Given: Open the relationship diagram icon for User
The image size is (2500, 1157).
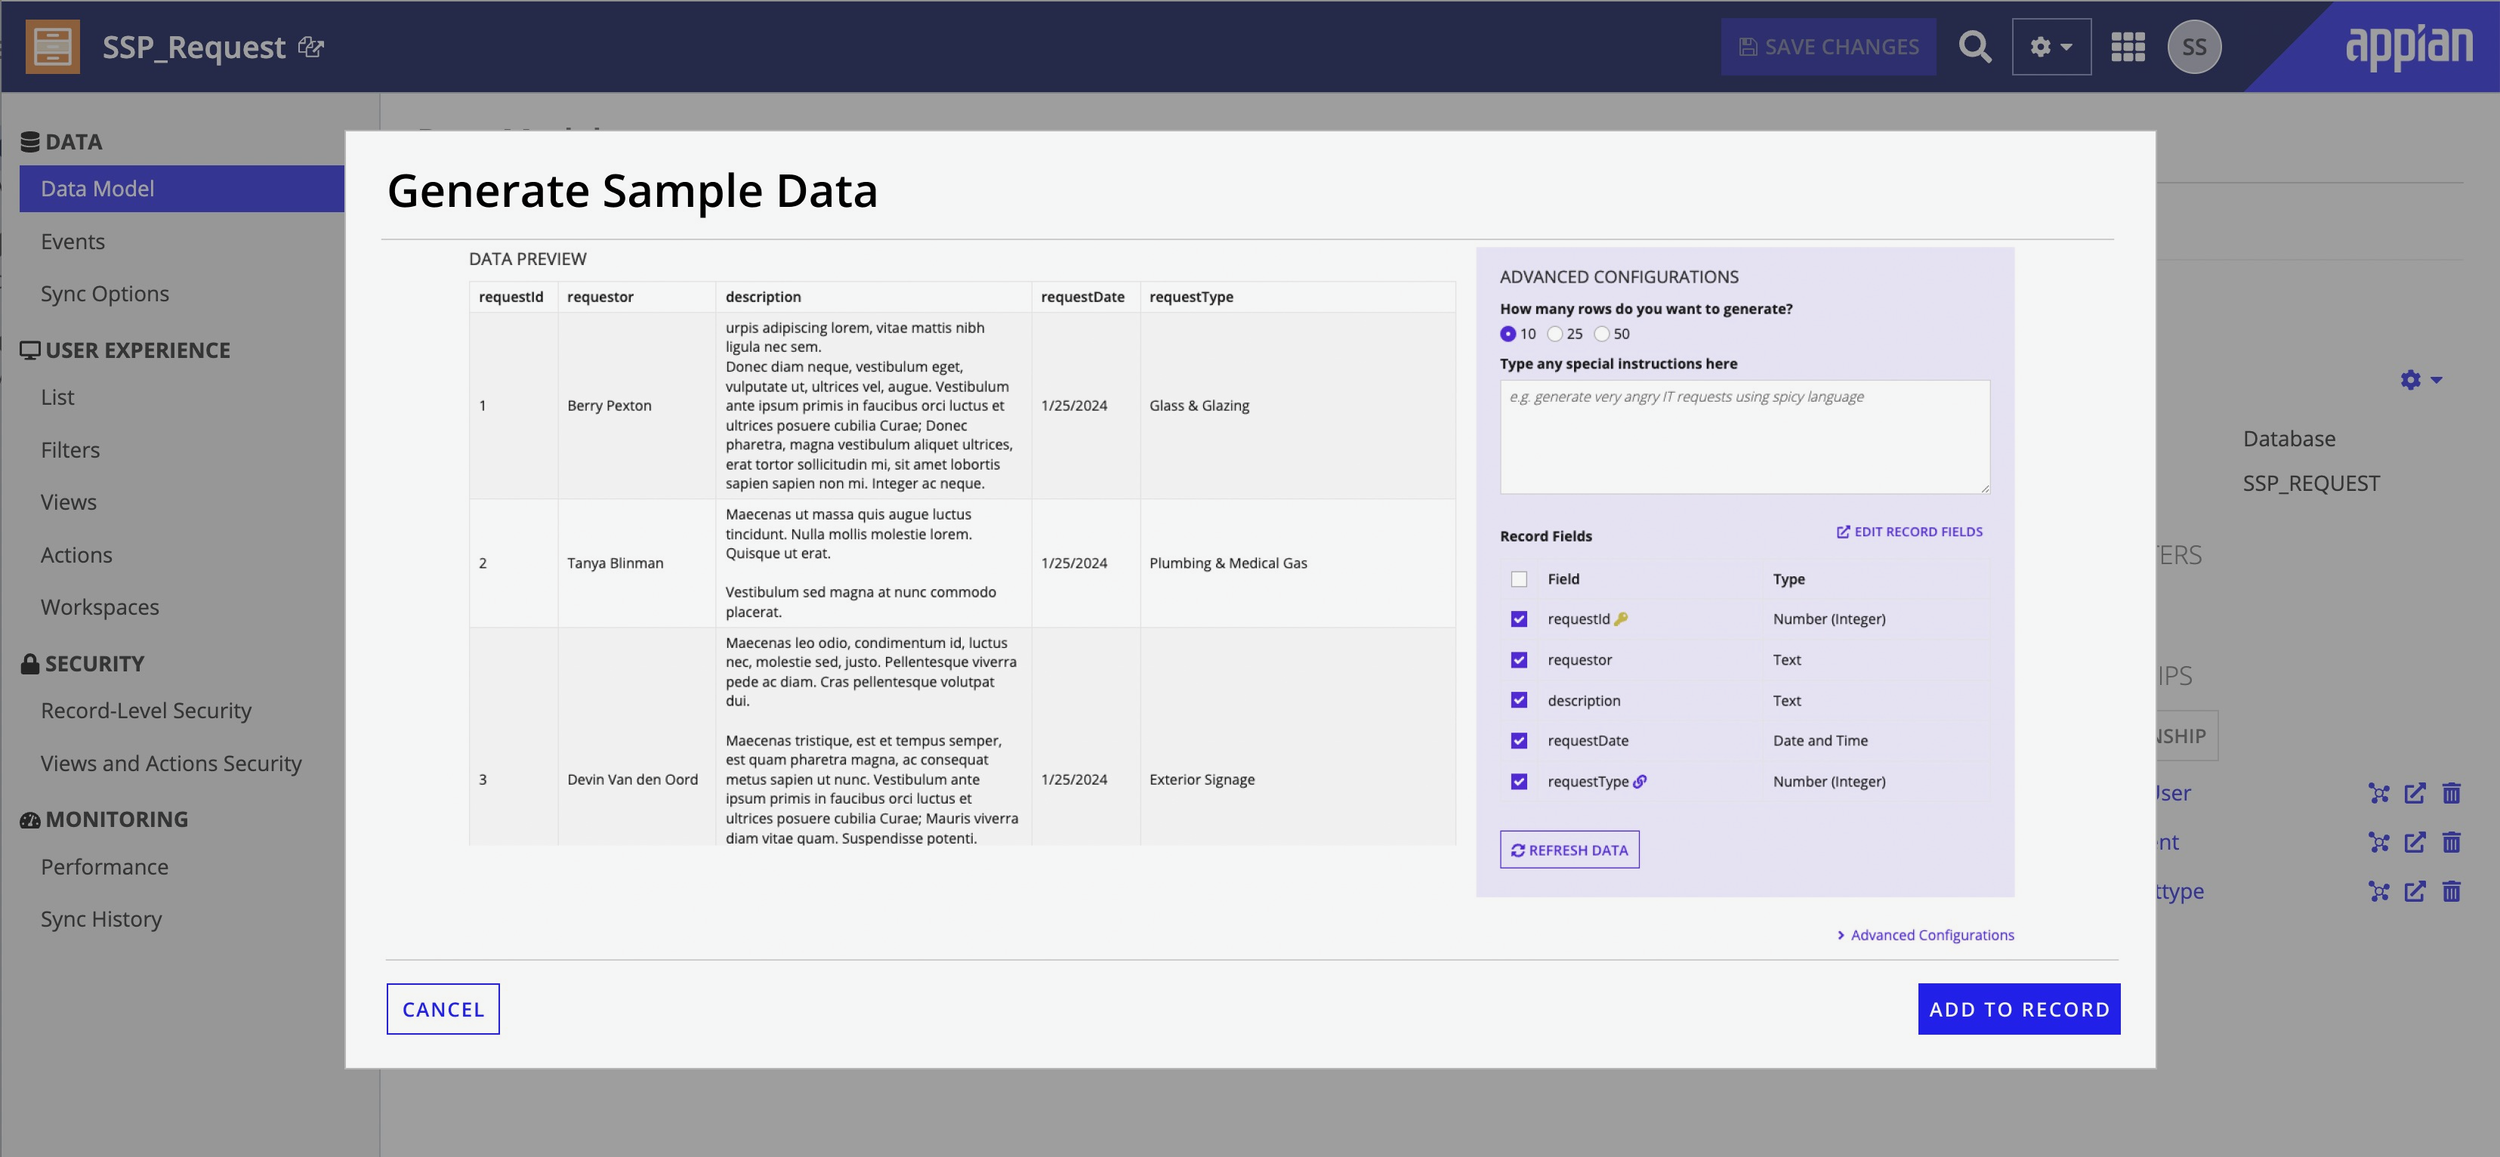Looking at the screenshot, I should (x=2377, y=793).
